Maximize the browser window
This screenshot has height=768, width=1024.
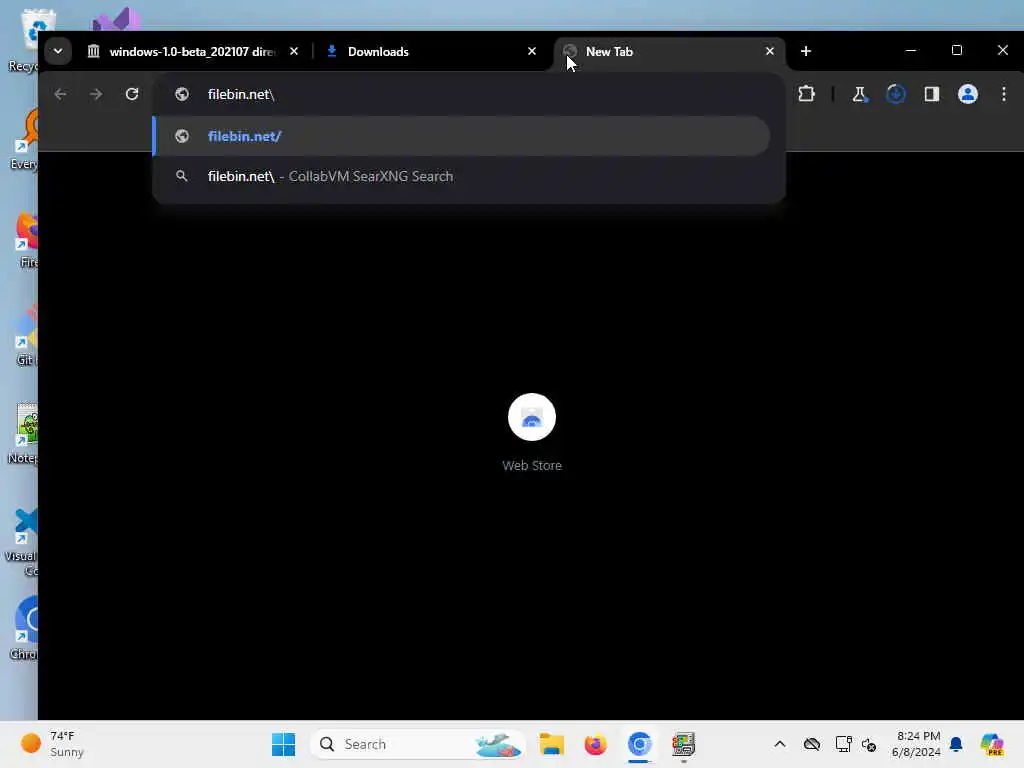pyautogui.click(x=957, y=50)
